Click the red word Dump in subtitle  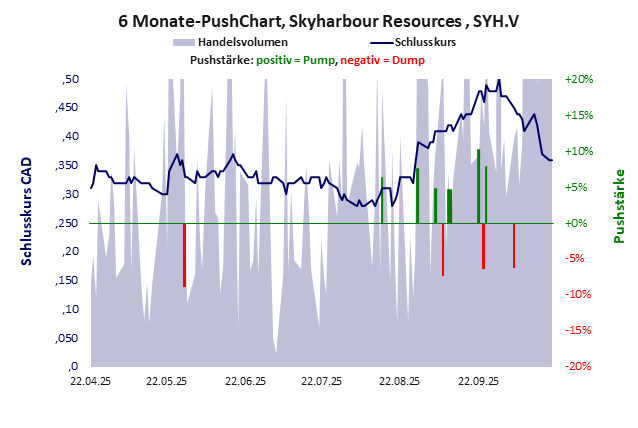[407, 61]
